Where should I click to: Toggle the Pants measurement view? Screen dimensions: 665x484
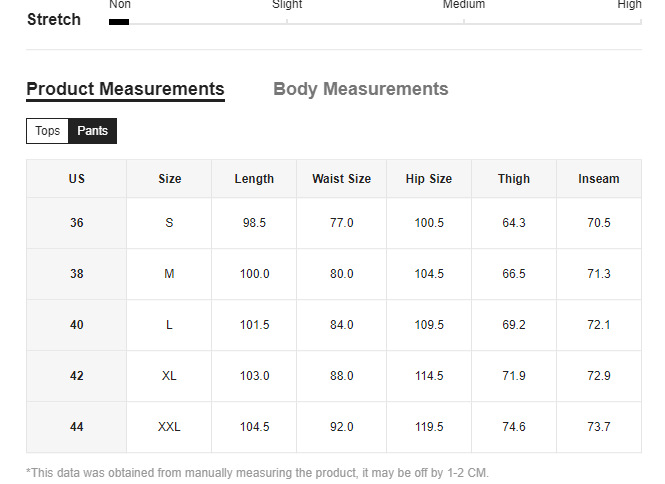[x=92, y=131]
